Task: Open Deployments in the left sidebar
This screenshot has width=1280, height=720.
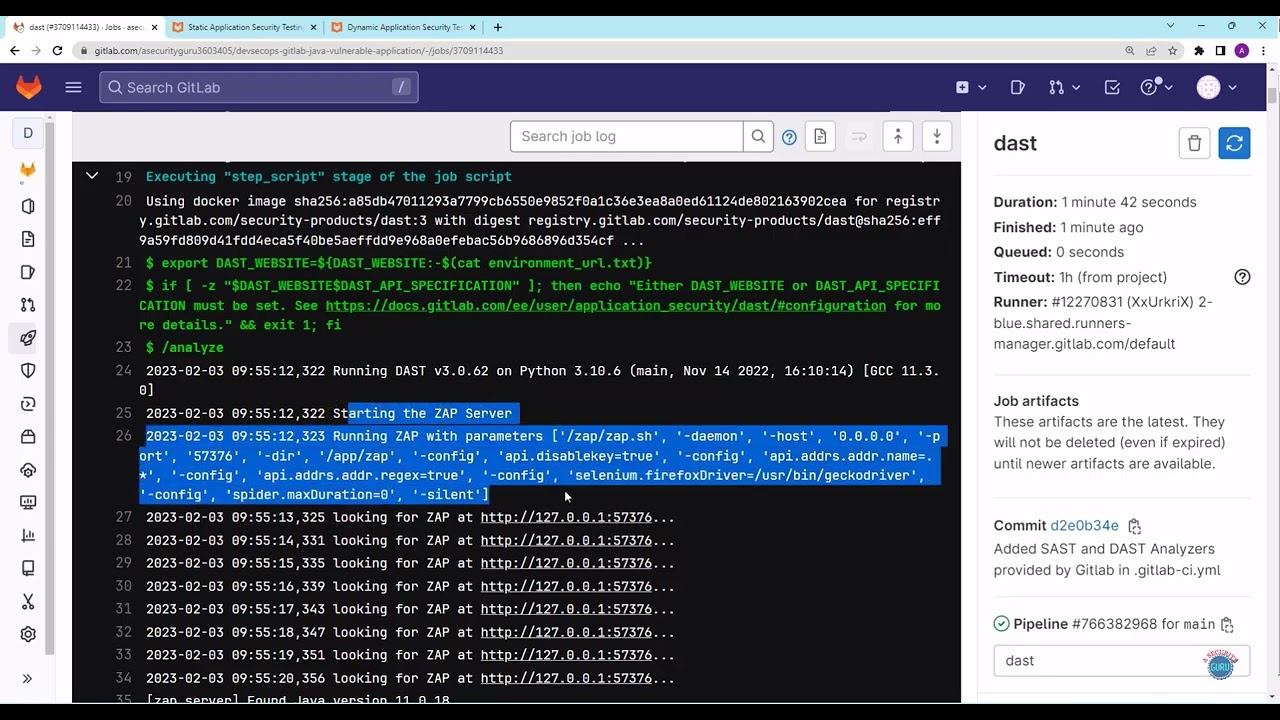Action: [x=28, y=404]
